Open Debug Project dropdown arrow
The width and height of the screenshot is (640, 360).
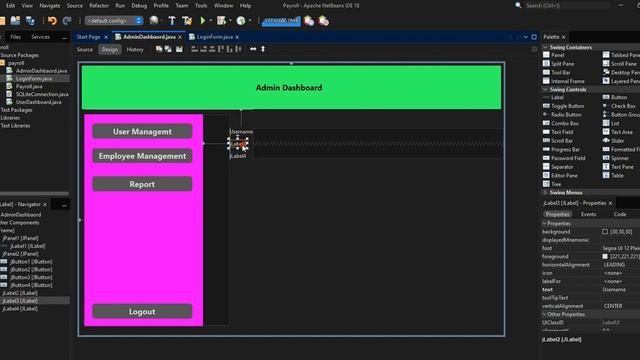(230, 21)
